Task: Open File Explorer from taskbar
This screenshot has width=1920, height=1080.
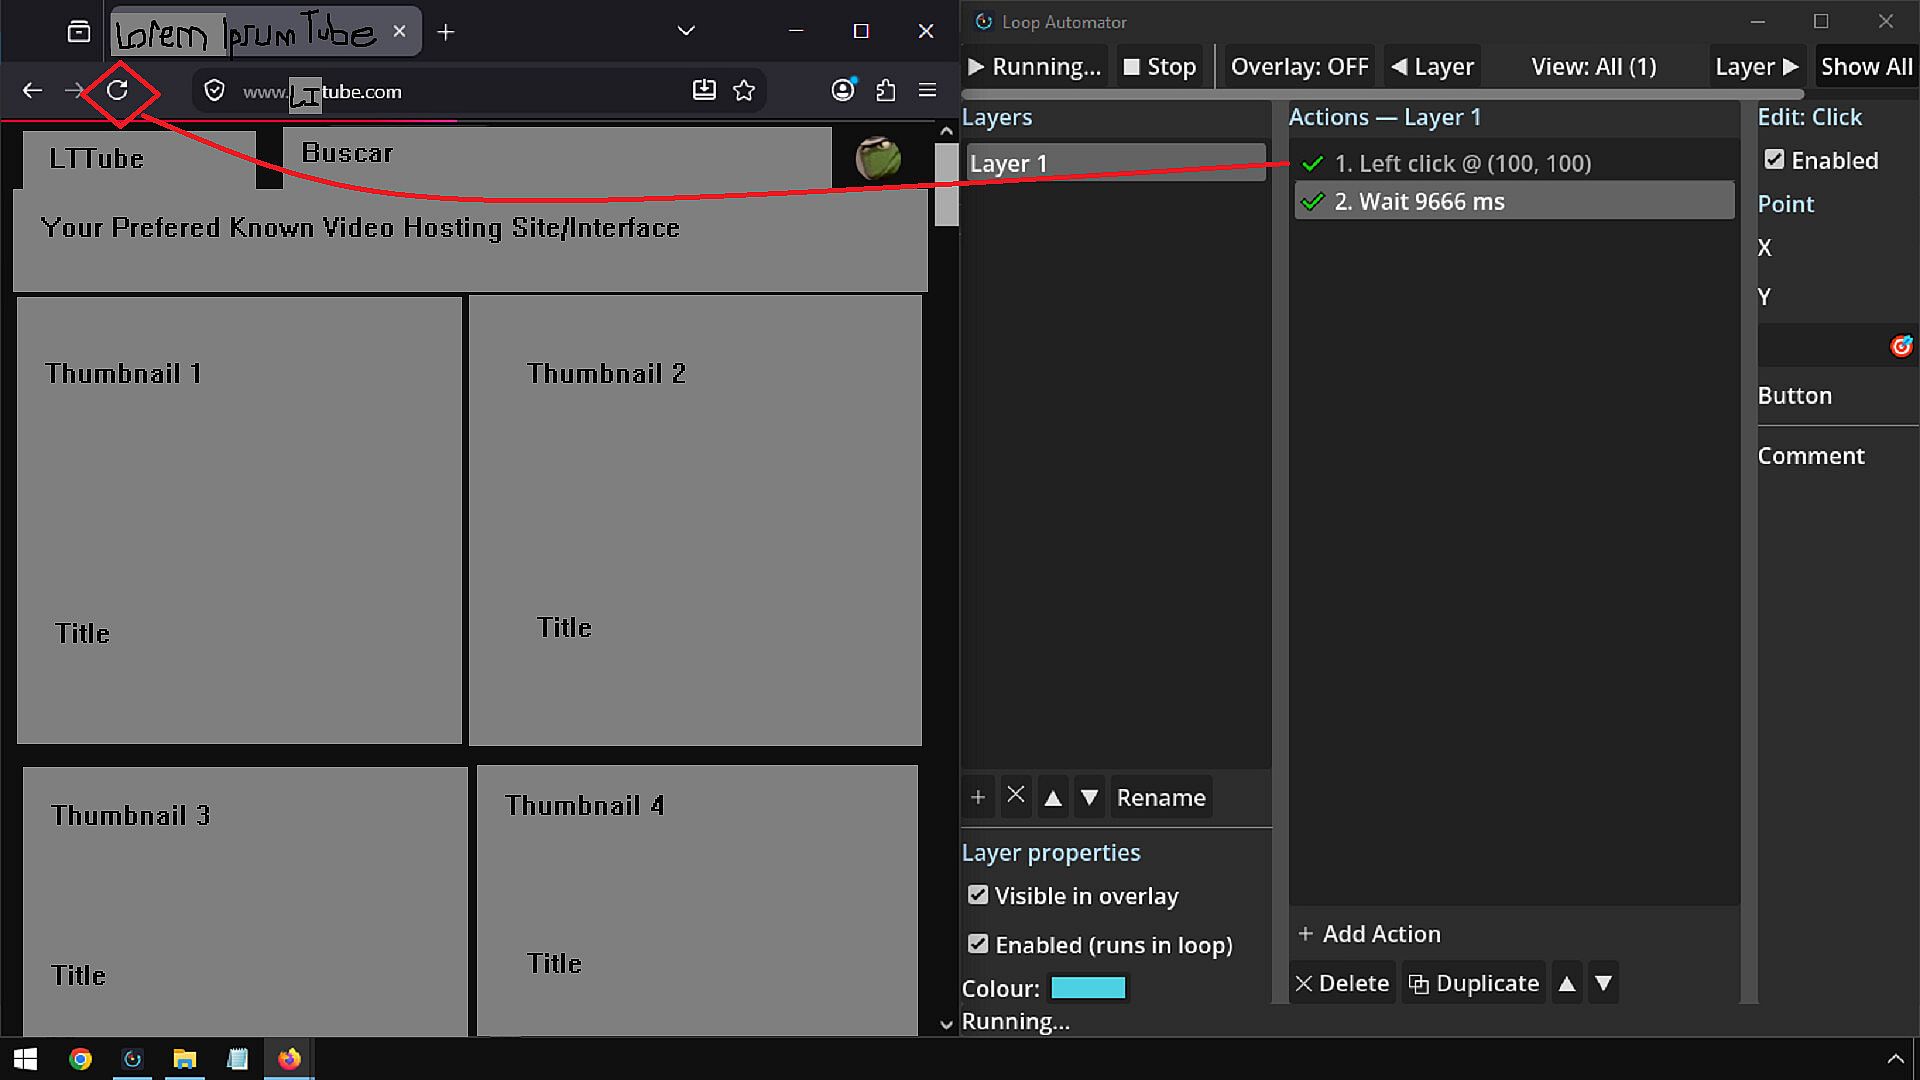Action: 185,1059
